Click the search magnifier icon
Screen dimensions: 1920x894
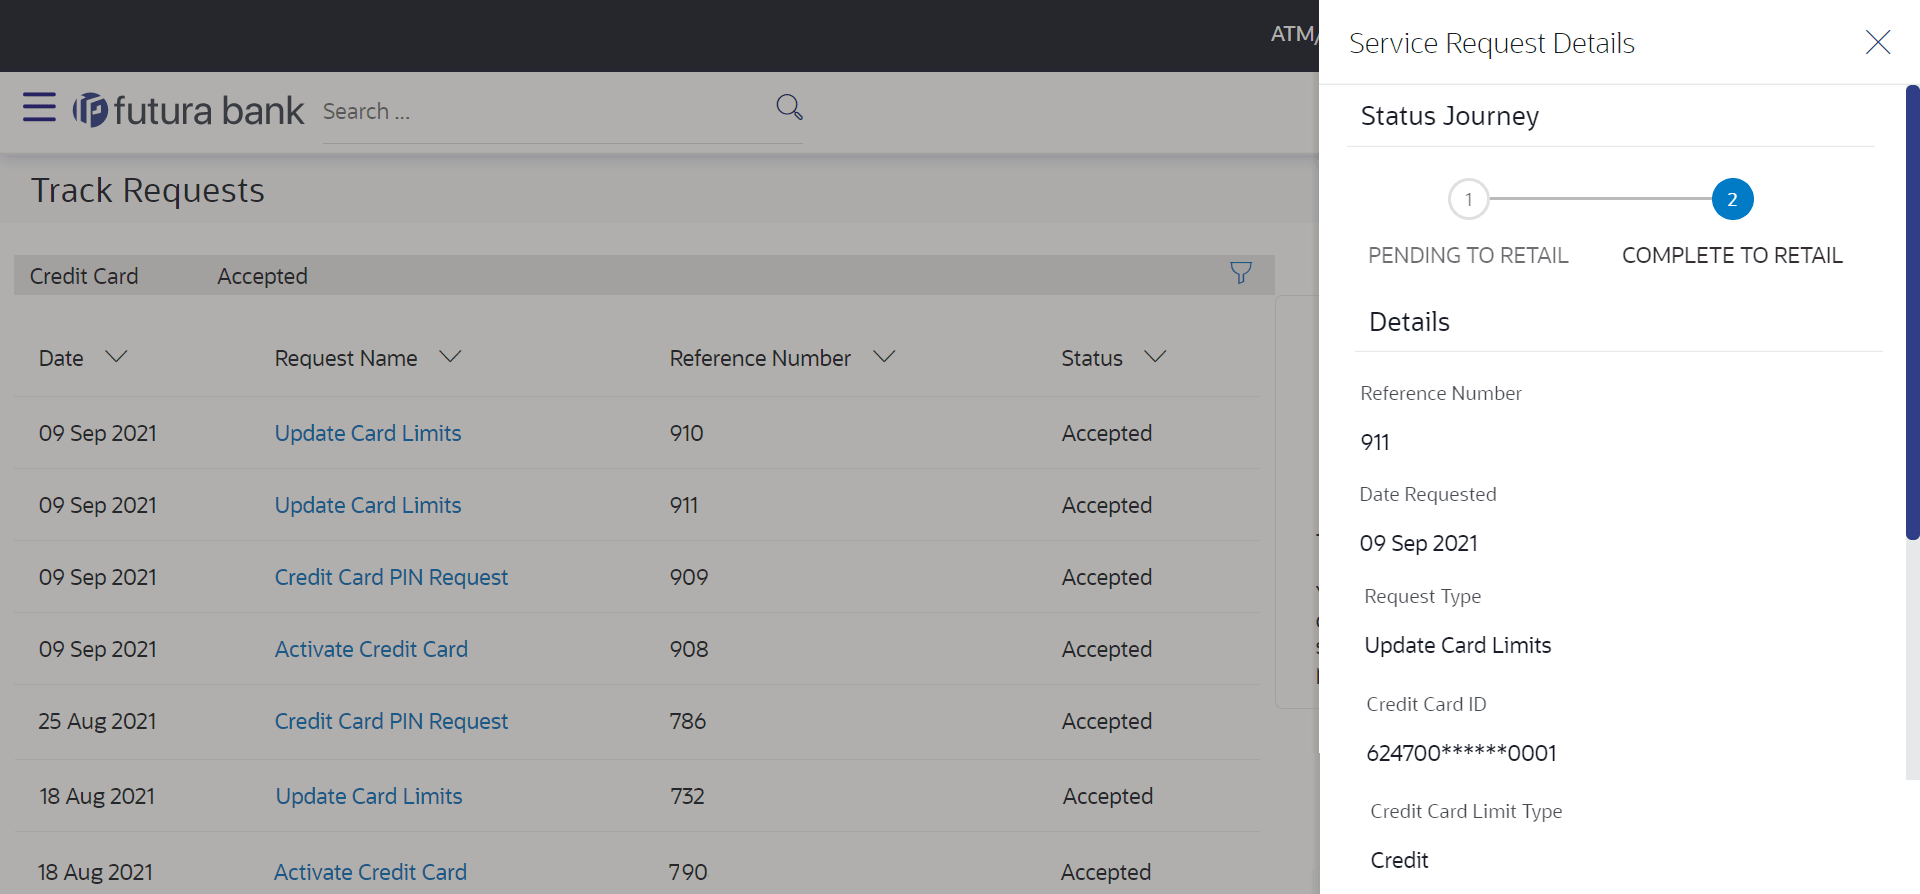pyautogui.click(x=789, y=107)
